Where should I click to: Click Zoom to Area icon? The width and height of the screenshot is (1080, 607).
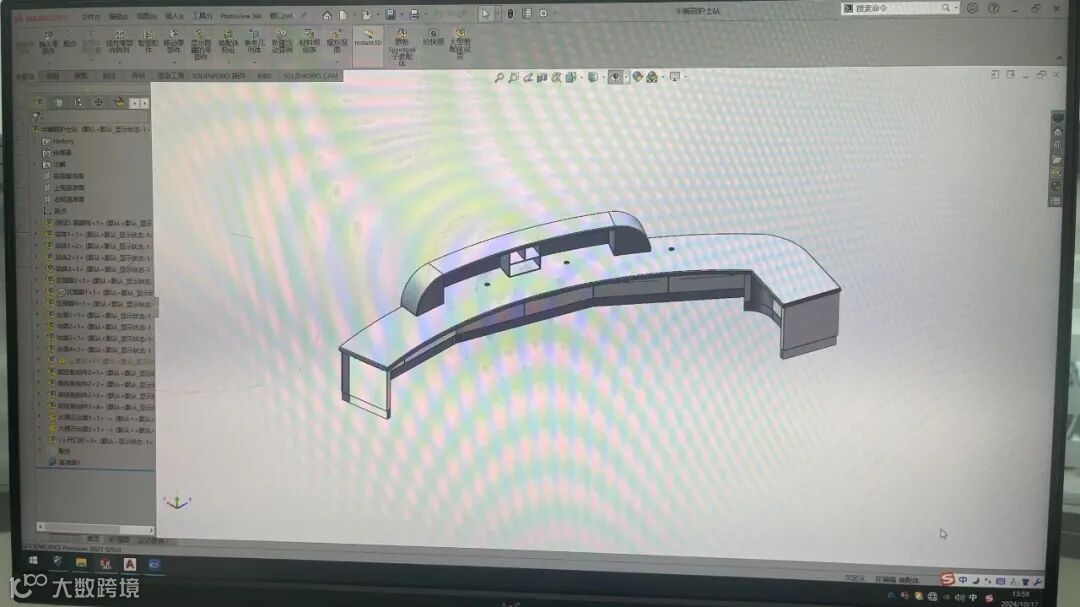point(514,78)
